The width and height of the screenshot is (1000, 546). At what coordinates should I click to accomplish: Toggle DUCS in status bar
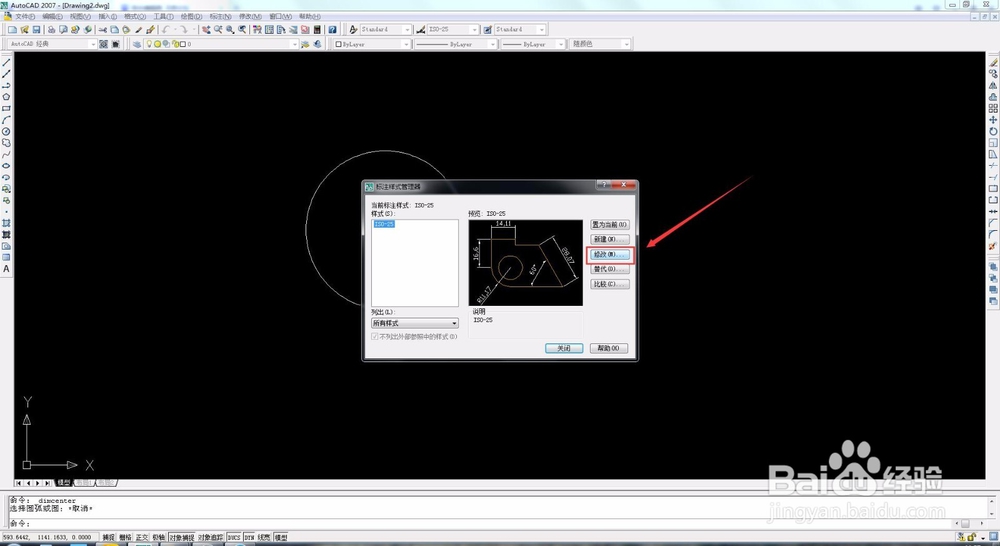(x=234, y=538)
